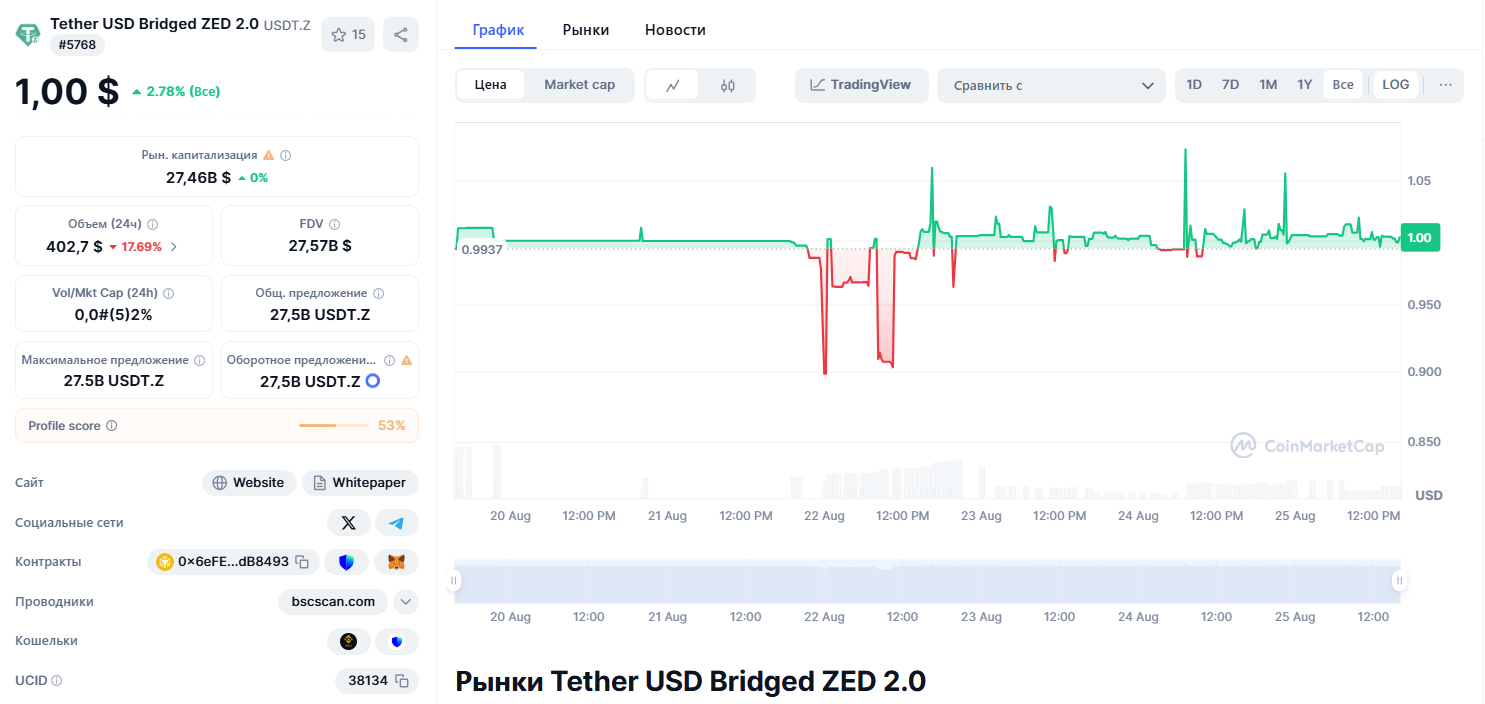Click the share icon button
The height and width of the screenshot is (704, 1485).
(x=401, y=35)
